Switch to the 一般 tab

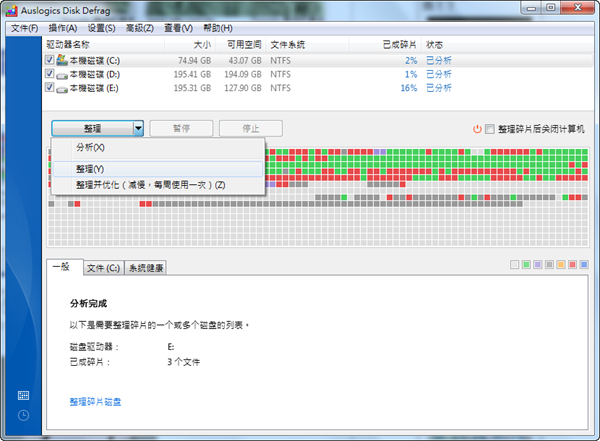point(65,267)
